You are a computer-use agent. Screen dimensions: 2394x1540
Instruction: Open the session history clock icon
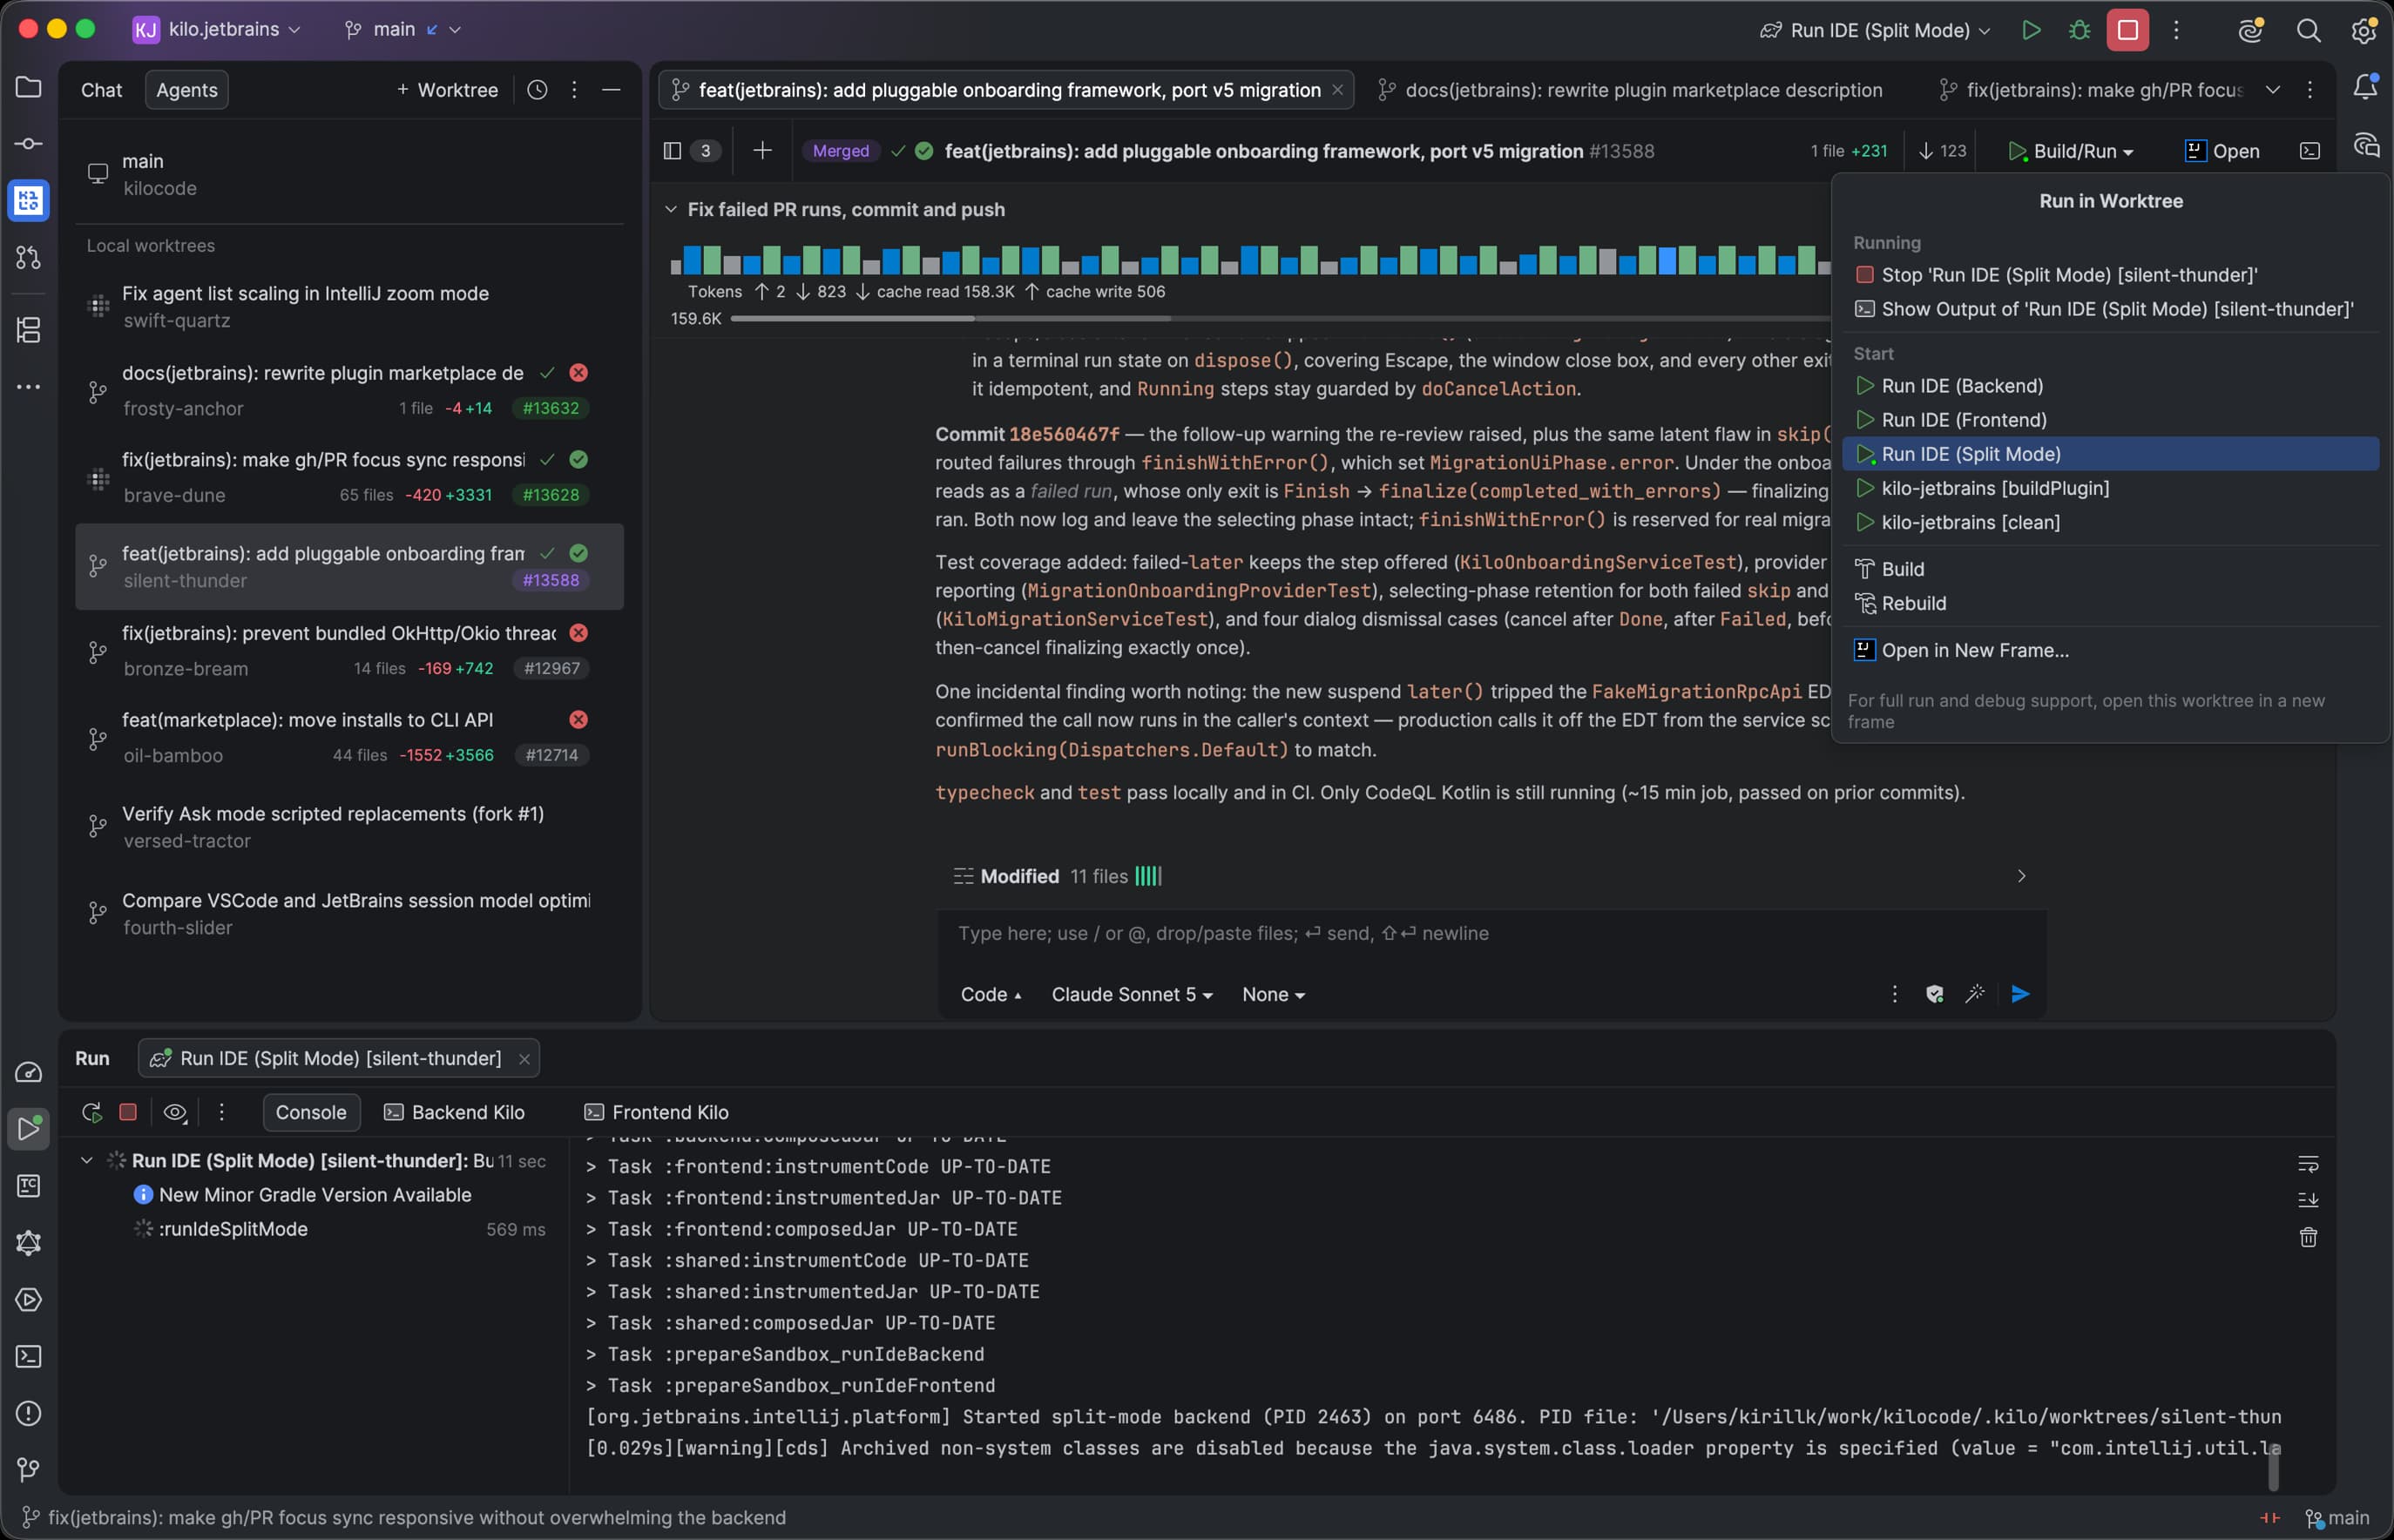pos(537,90)
